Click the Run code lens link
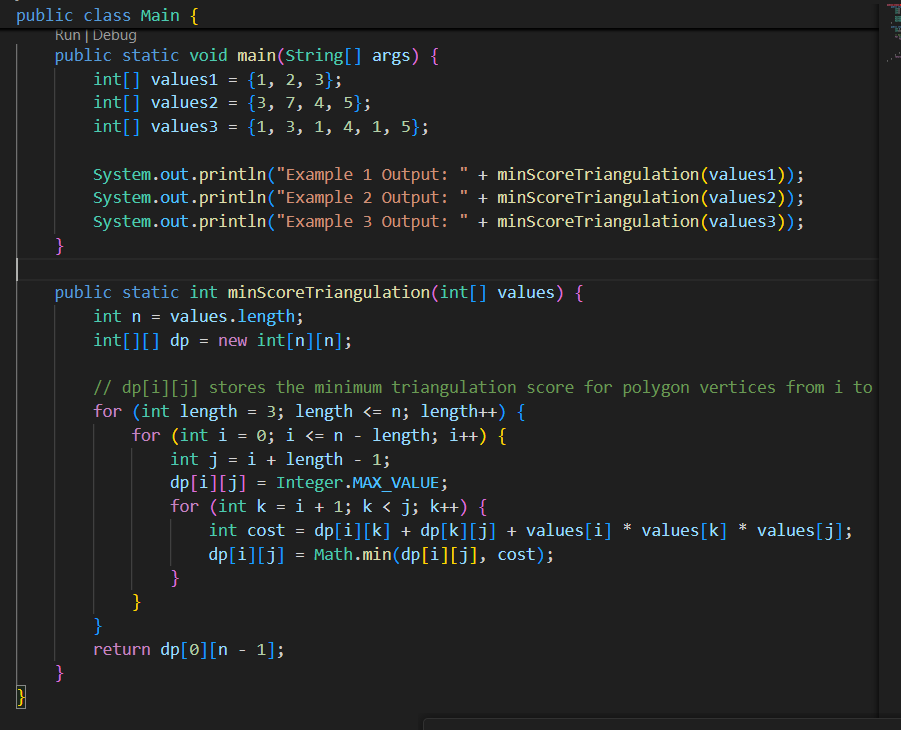901x730 pixels. coord(66,34)
